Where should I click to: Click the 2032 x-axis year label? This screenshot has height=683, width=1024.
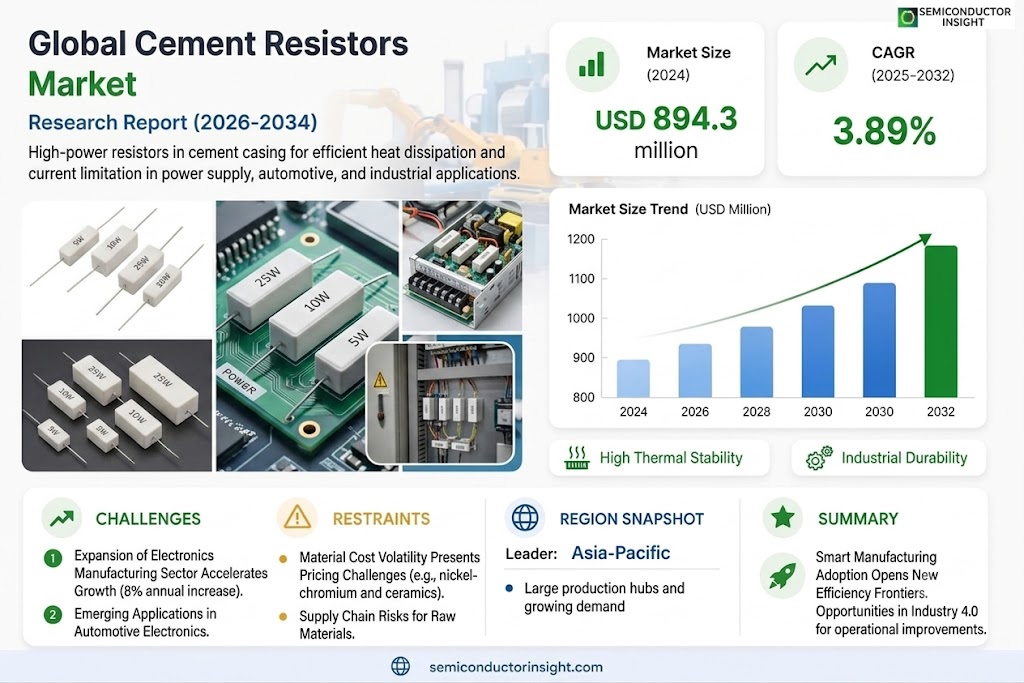pyautogui.click(x=940, y=412)
